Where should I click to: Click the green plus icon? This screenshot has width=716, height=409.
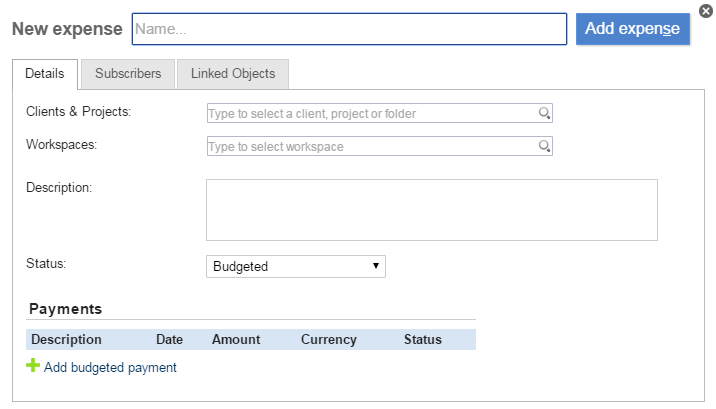tap(33, 367)
